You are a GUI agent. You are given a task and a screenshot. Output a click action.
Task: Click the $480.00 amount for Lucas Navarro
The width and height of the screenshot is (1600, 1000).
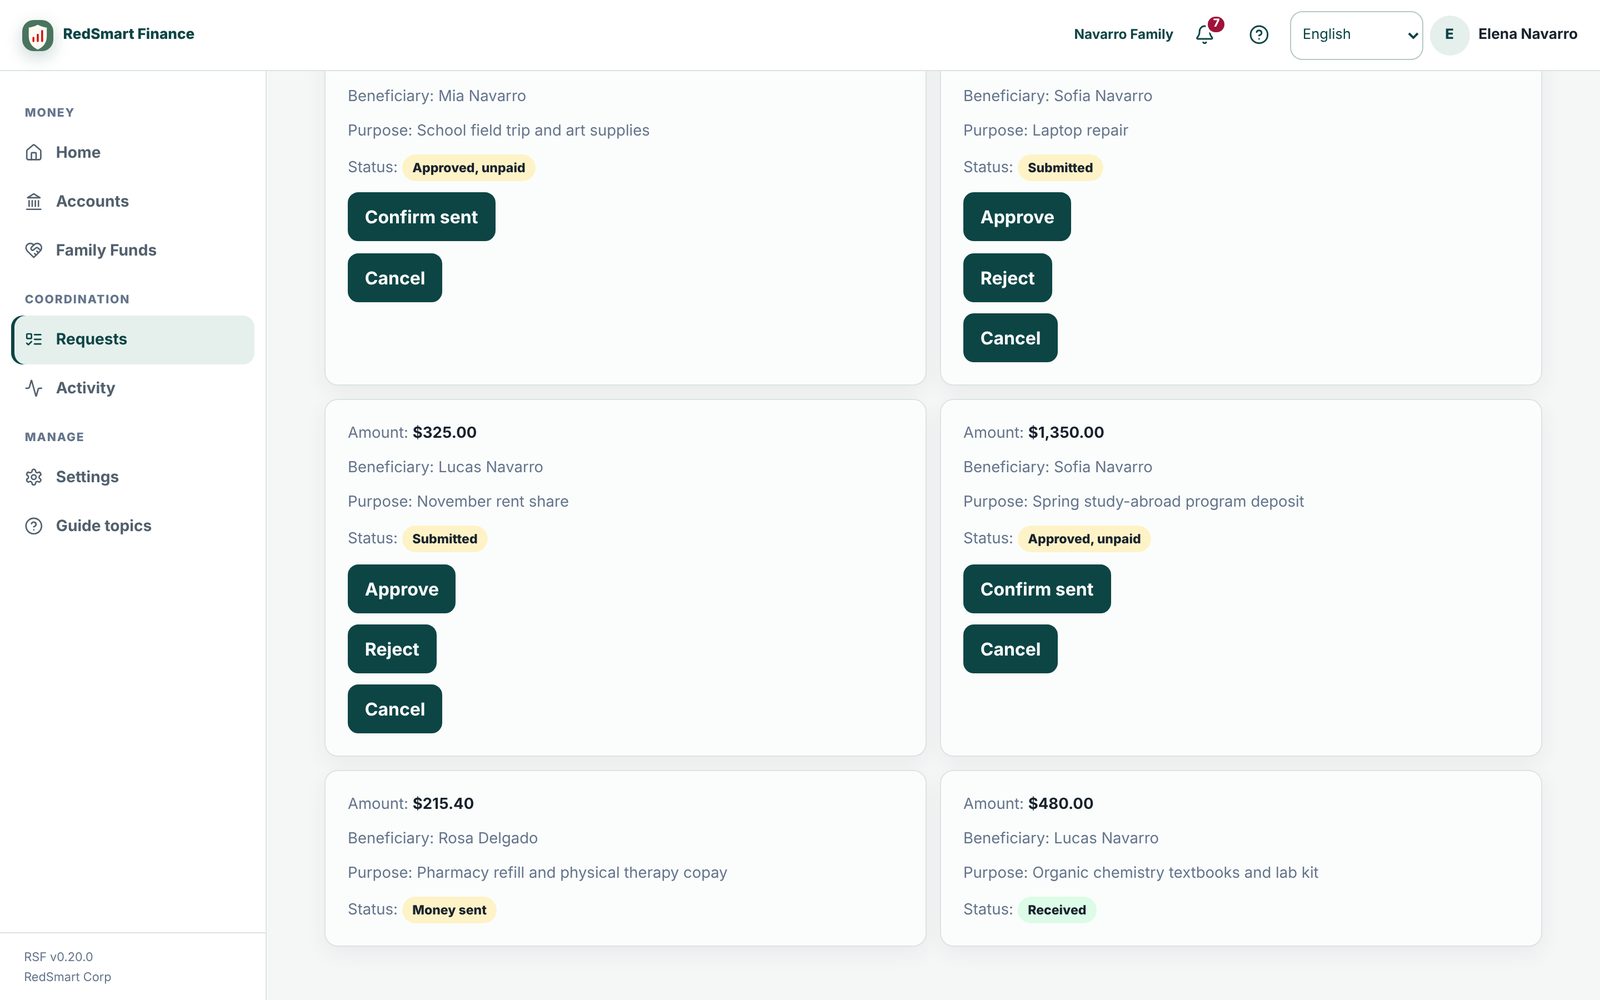(x=1060, y=803)
